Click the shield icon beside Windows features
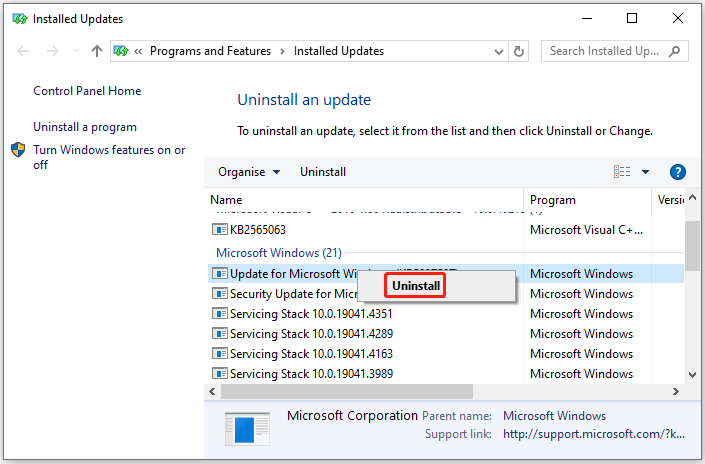Screen dimensions: 705x464 (x=18, y=150)
